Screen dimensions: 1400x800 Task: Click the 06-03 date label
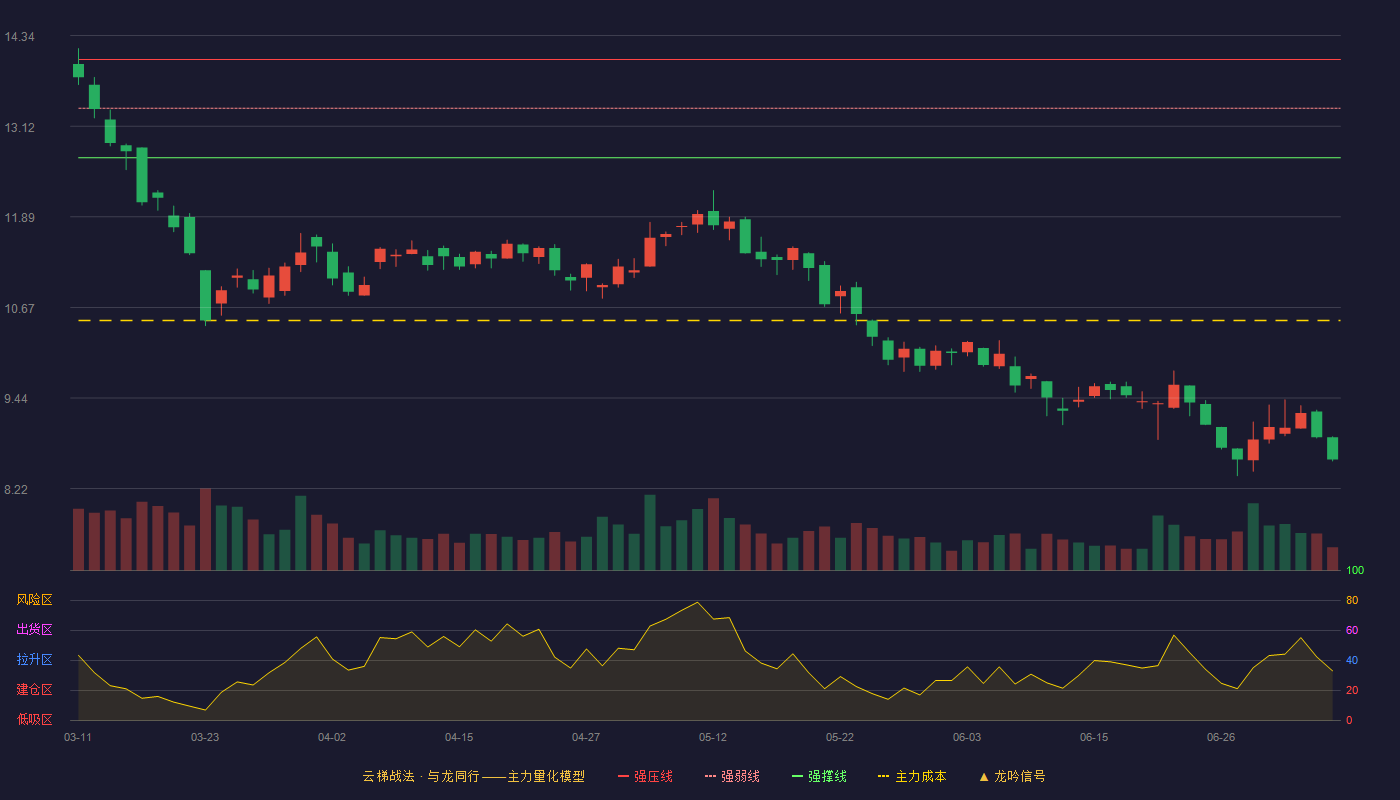coord(967,737)
